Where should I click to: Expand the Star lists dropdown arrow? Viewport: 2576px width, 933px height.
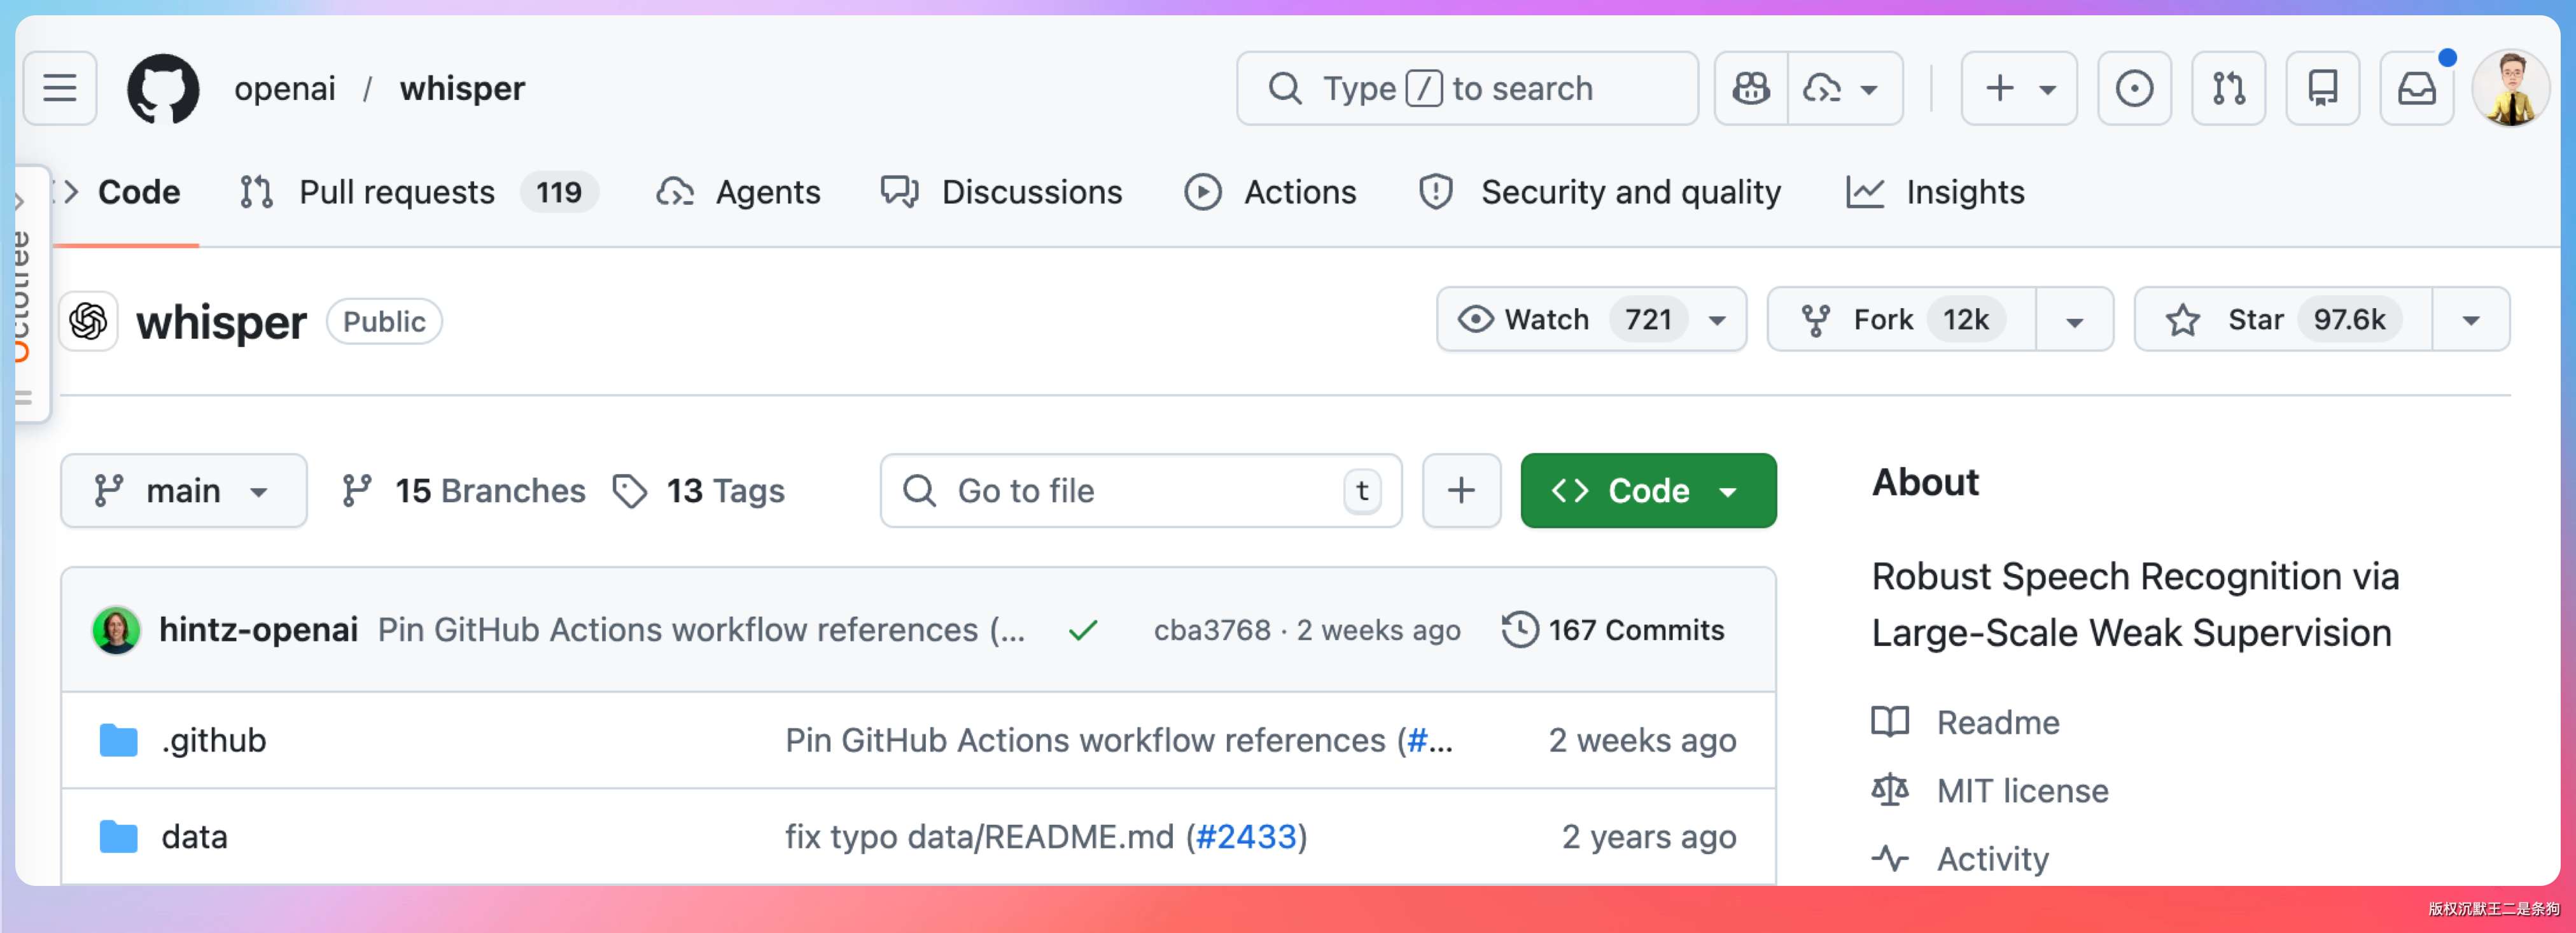point(2470,321)
